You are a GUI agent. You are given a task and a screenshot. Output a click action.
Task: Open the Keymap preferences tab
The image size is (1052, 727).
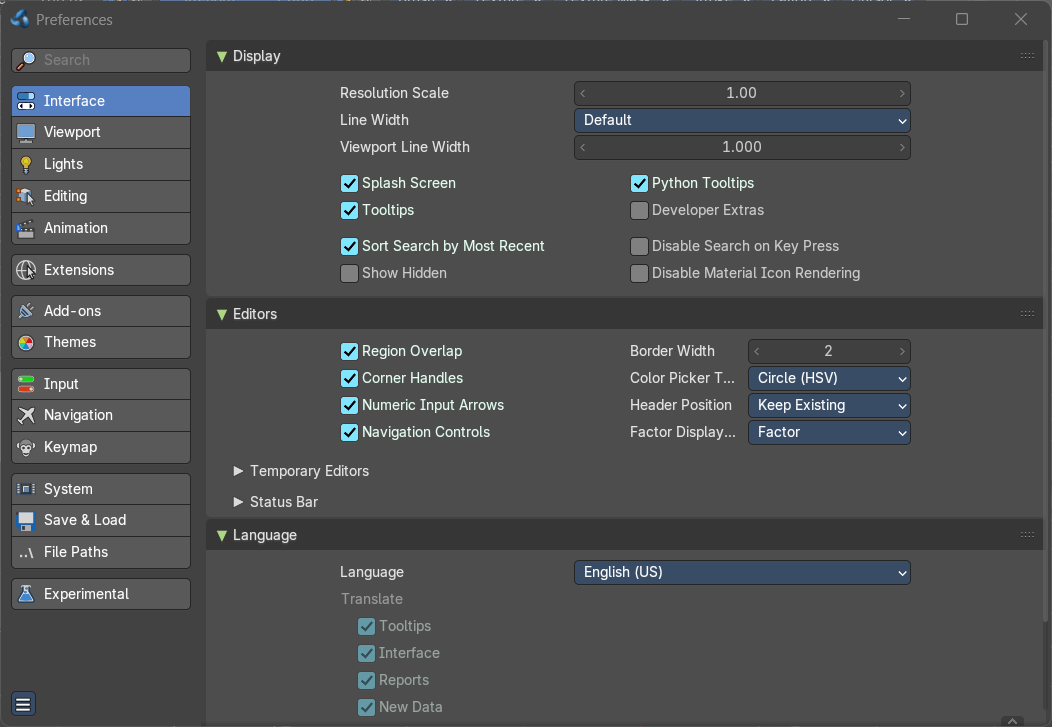101,447
